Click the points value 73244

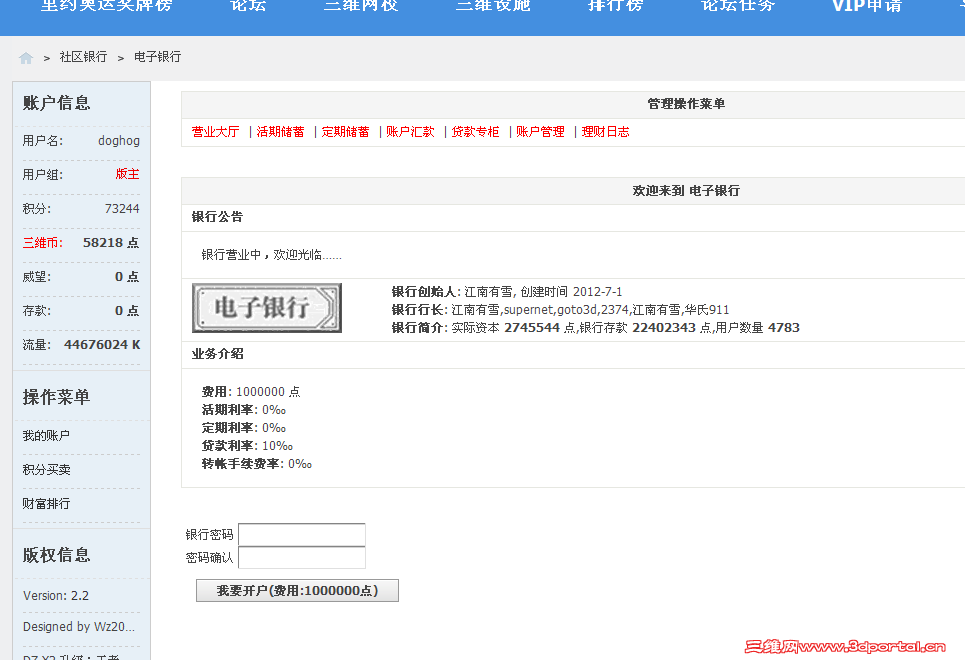122,209
